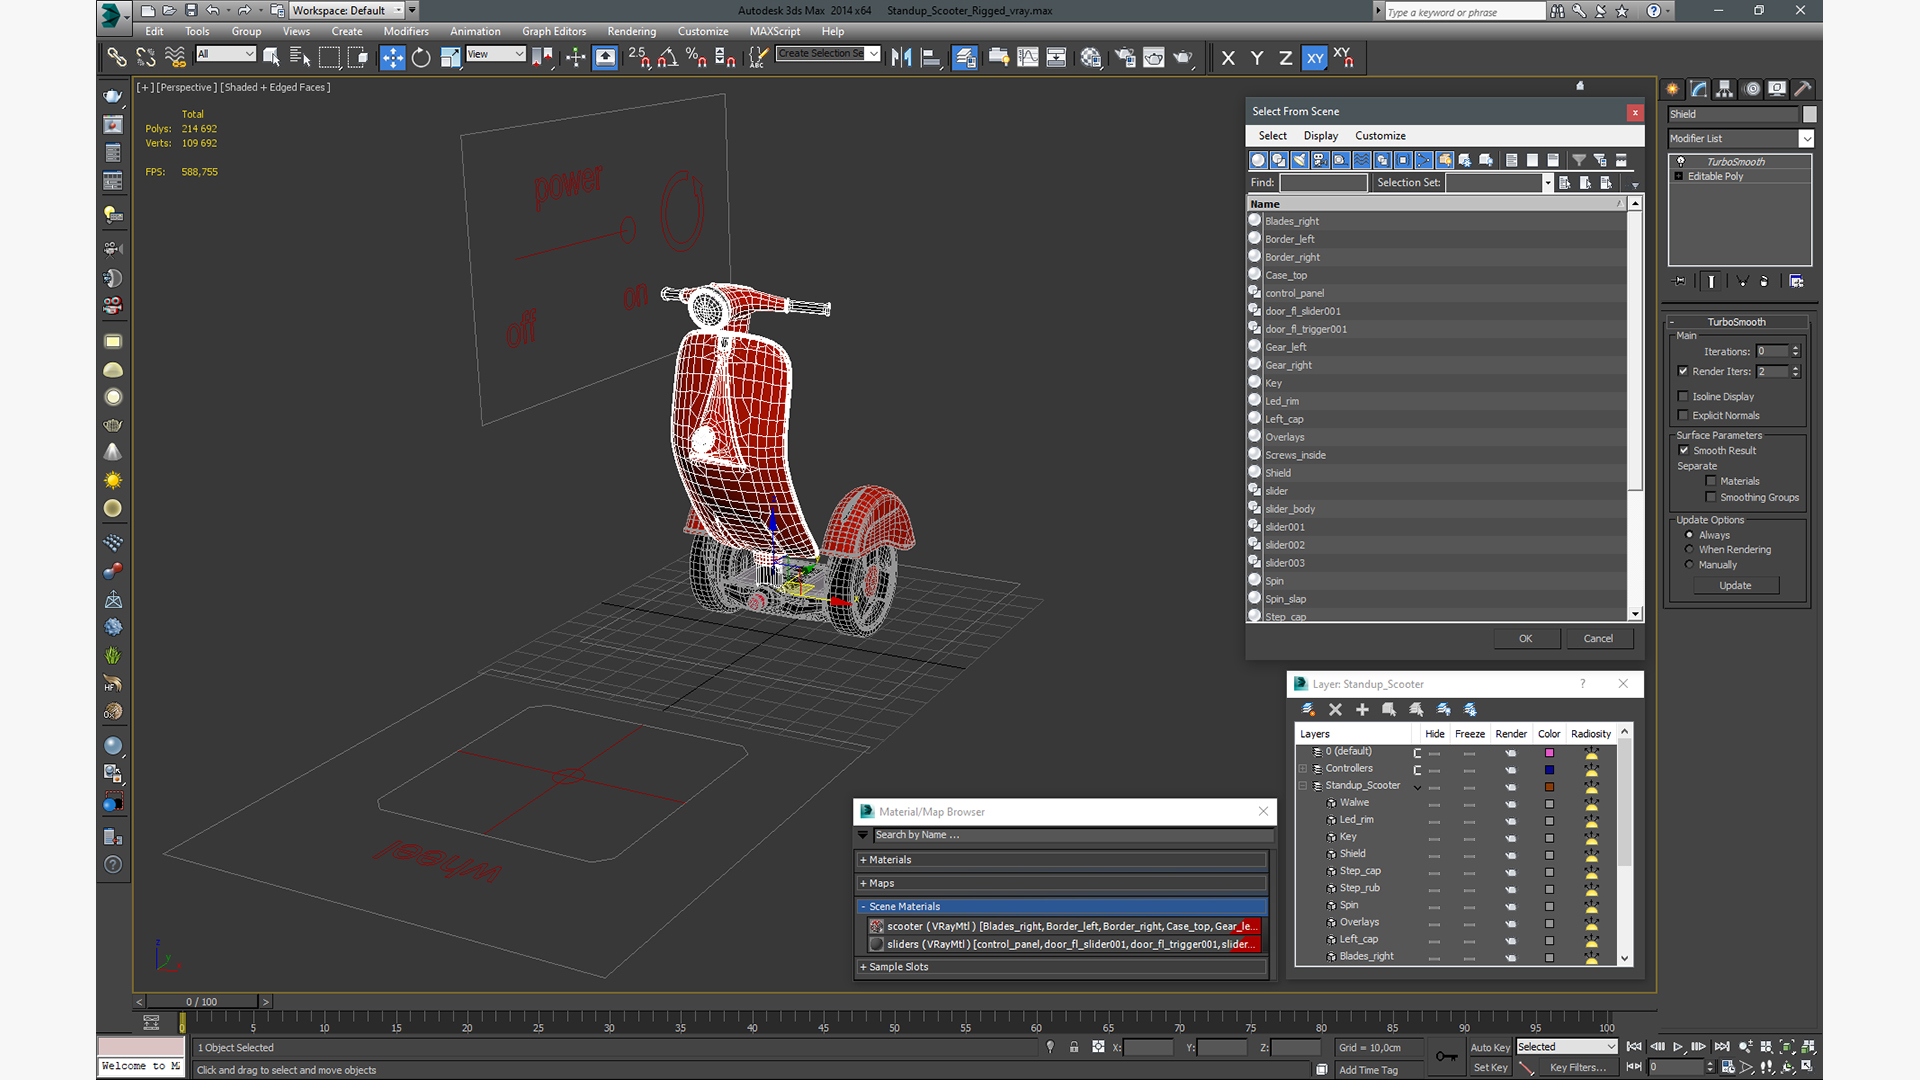Screen dimensions: 1920x1080
Task: Click the Unlink Selection tool
Action: (x=146, y=58)
